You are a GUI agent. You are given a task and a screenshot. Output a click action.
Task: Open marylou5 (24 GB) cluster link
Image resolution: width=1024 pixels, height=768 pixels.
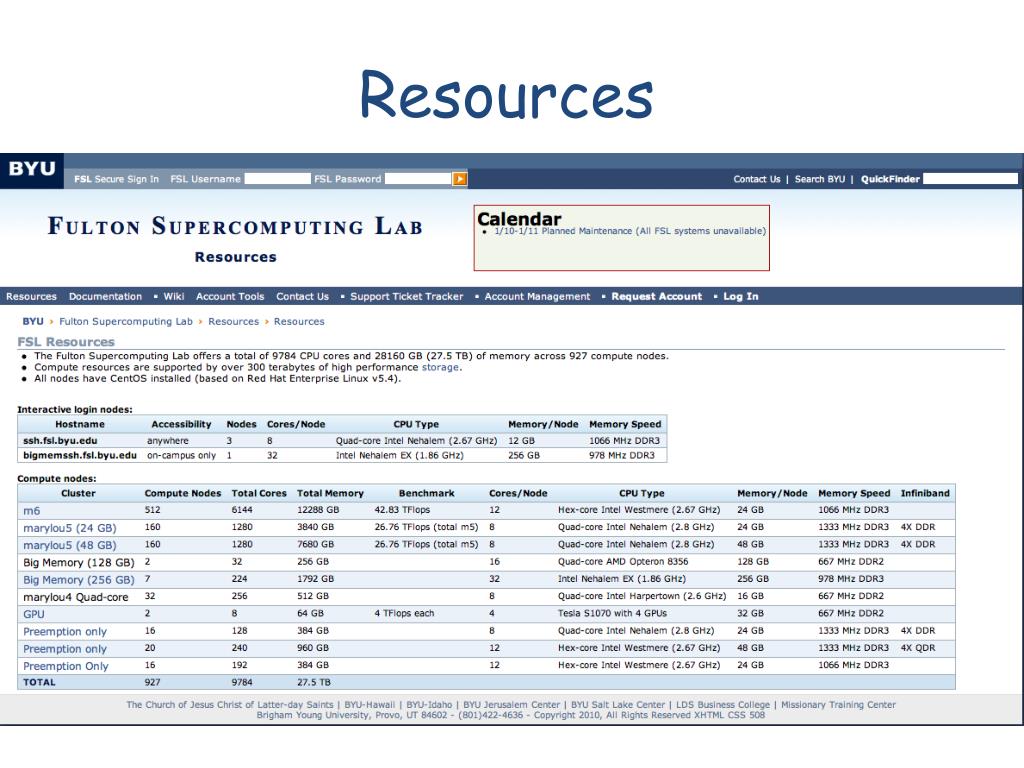coord(70,528)
